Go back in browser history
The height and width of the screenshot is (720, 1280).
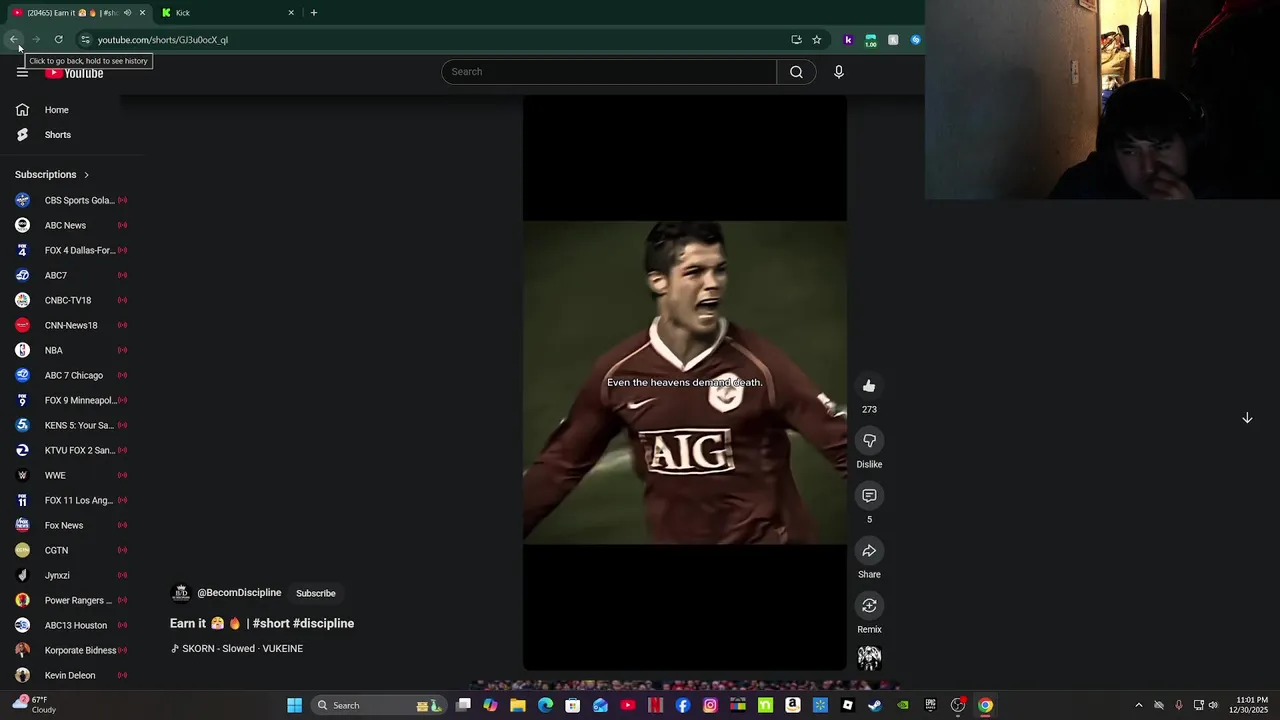click(x=14, y=40)
